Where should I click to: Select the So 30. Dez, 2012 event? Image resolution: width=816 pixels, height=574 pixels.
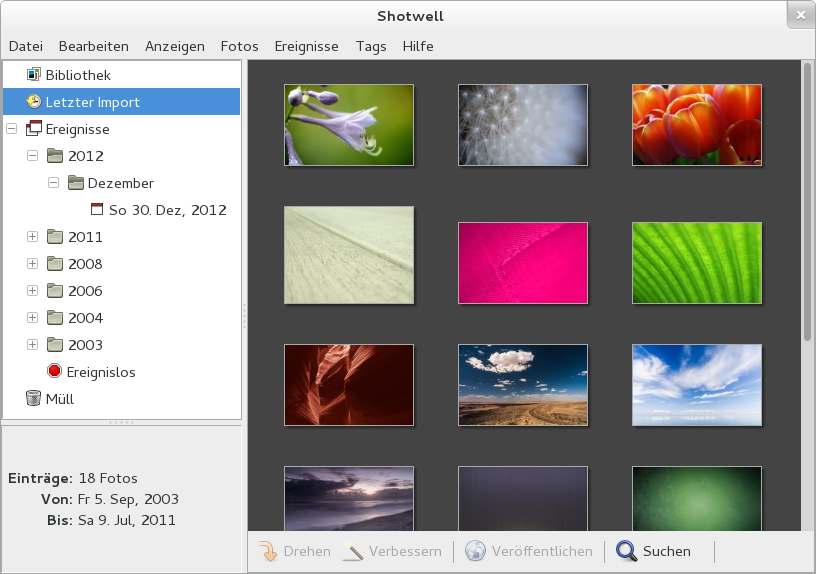(x=167, y=210)
